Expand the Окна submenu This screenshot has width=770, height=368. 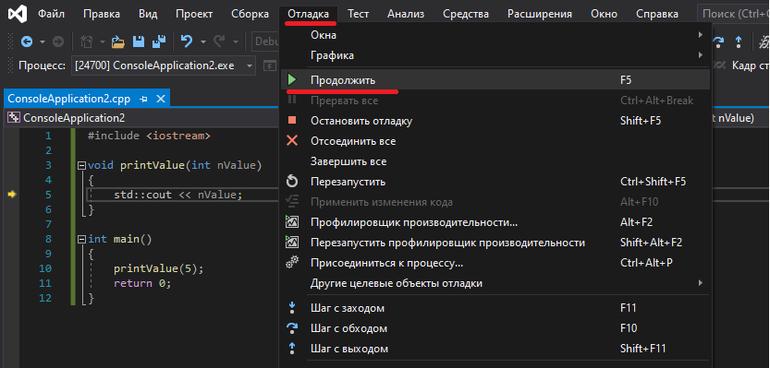(x=495, y=35)
